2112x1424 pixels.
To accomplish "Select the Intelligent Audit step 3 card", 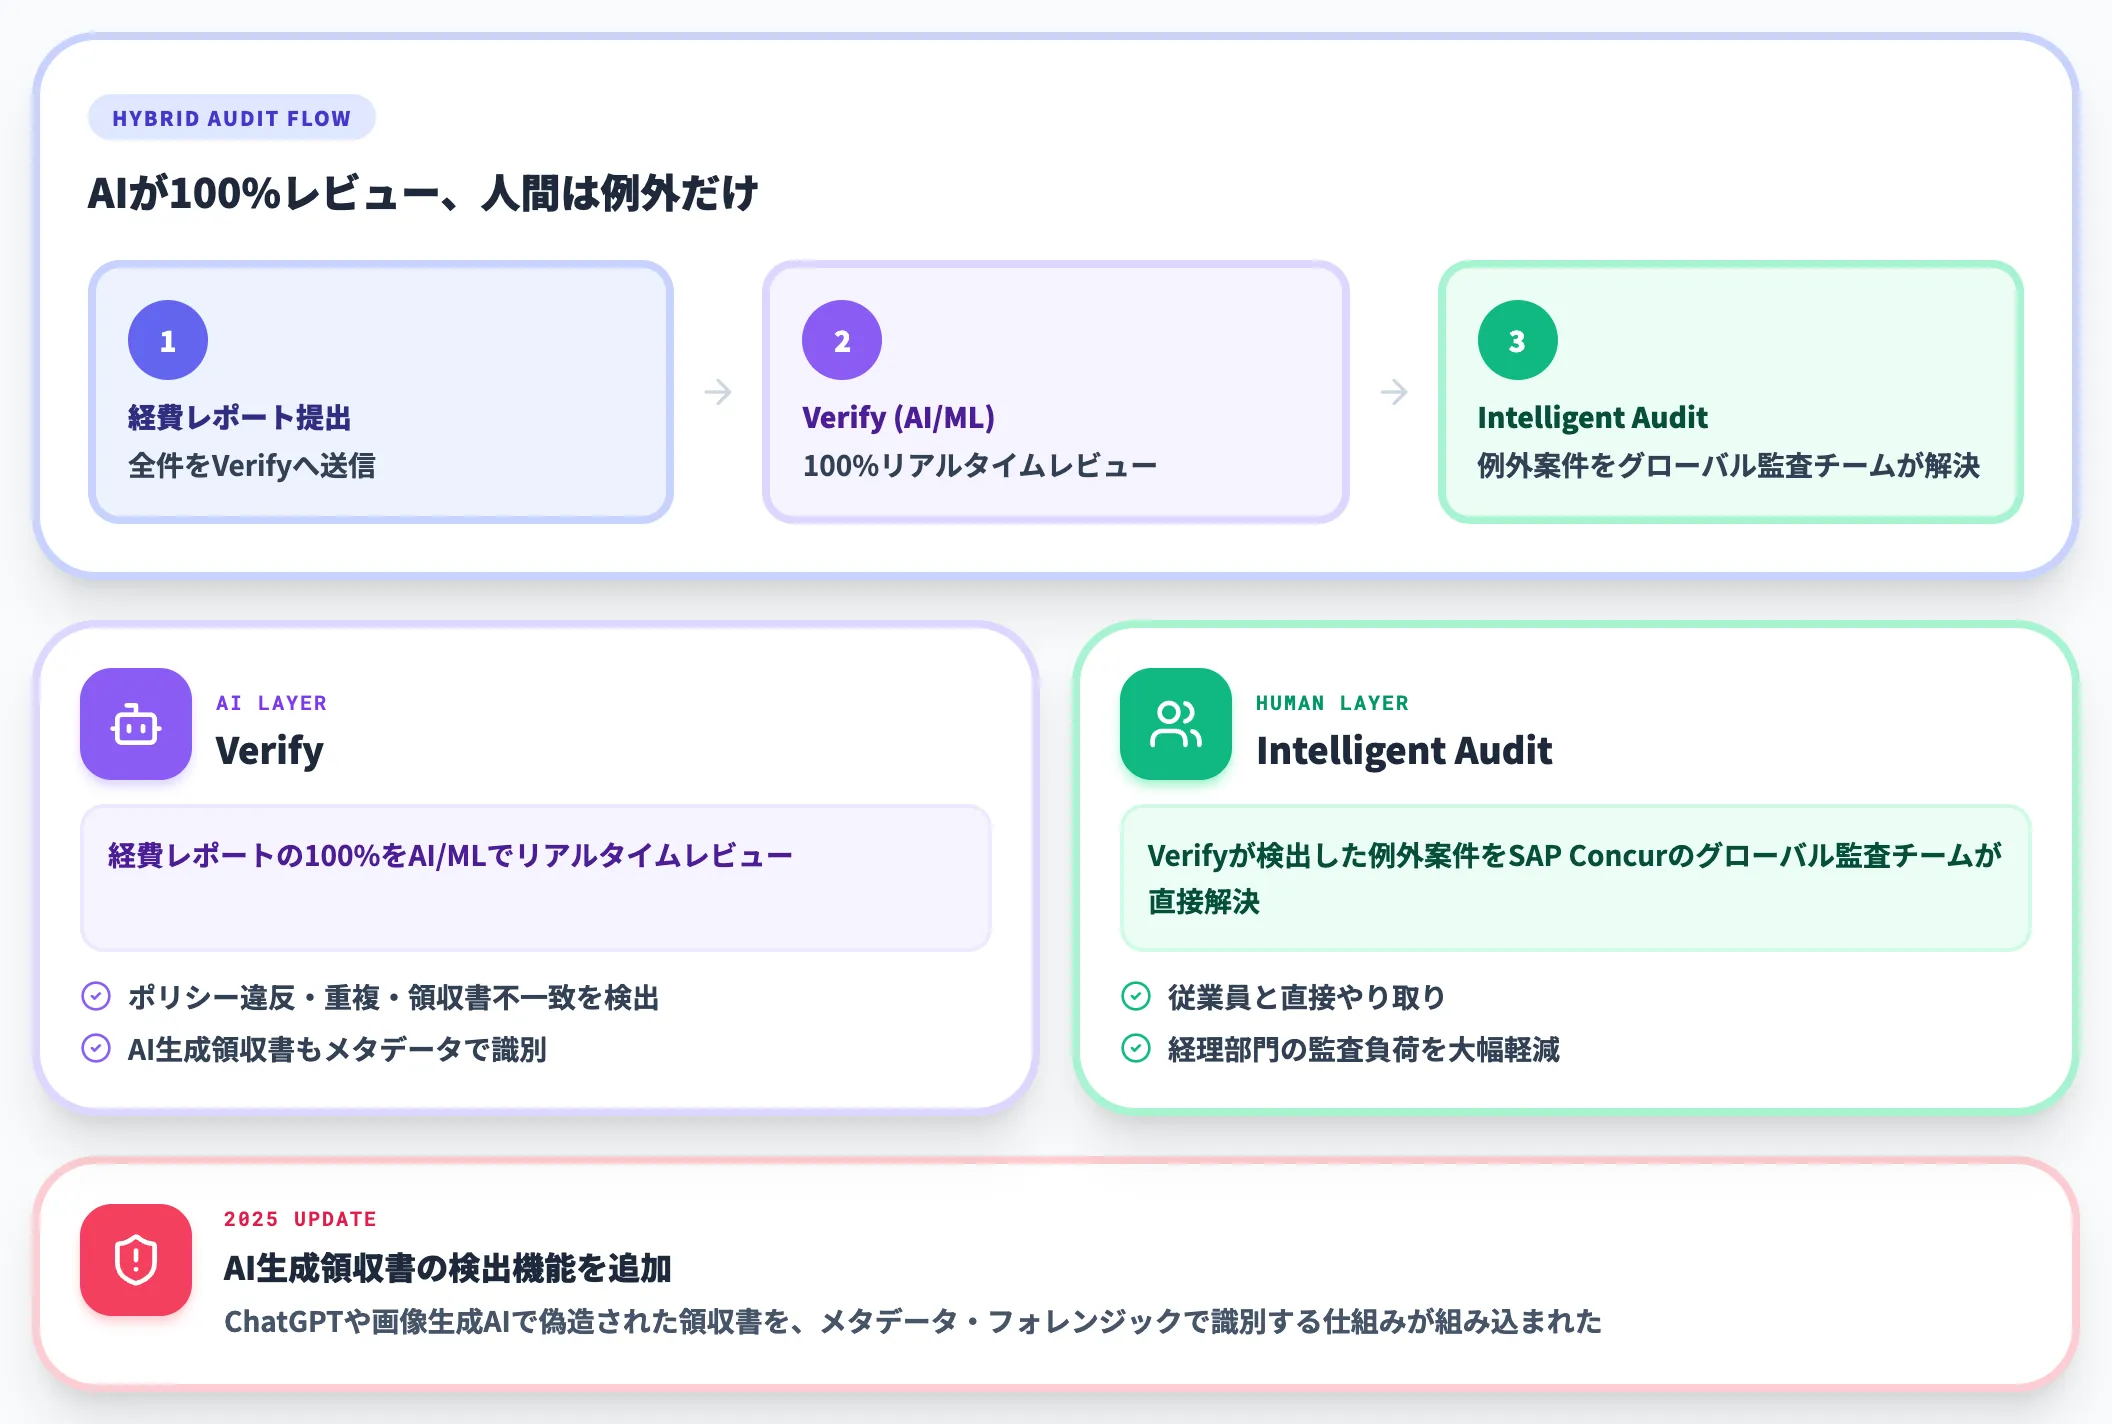I will (x=1731, y=392).
